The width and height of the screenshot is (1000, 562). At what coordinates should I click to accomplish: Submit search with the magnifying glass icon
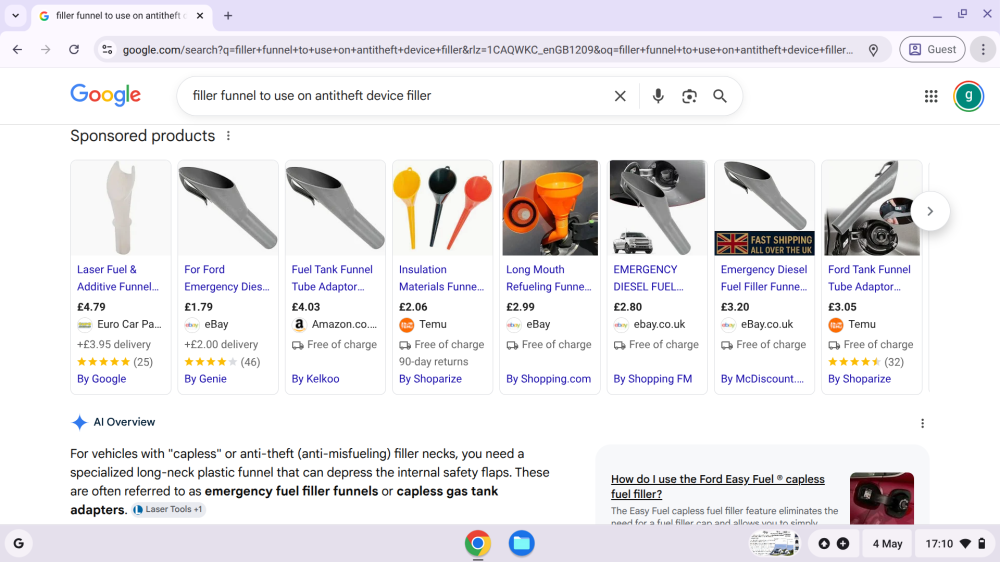point(719,96)
